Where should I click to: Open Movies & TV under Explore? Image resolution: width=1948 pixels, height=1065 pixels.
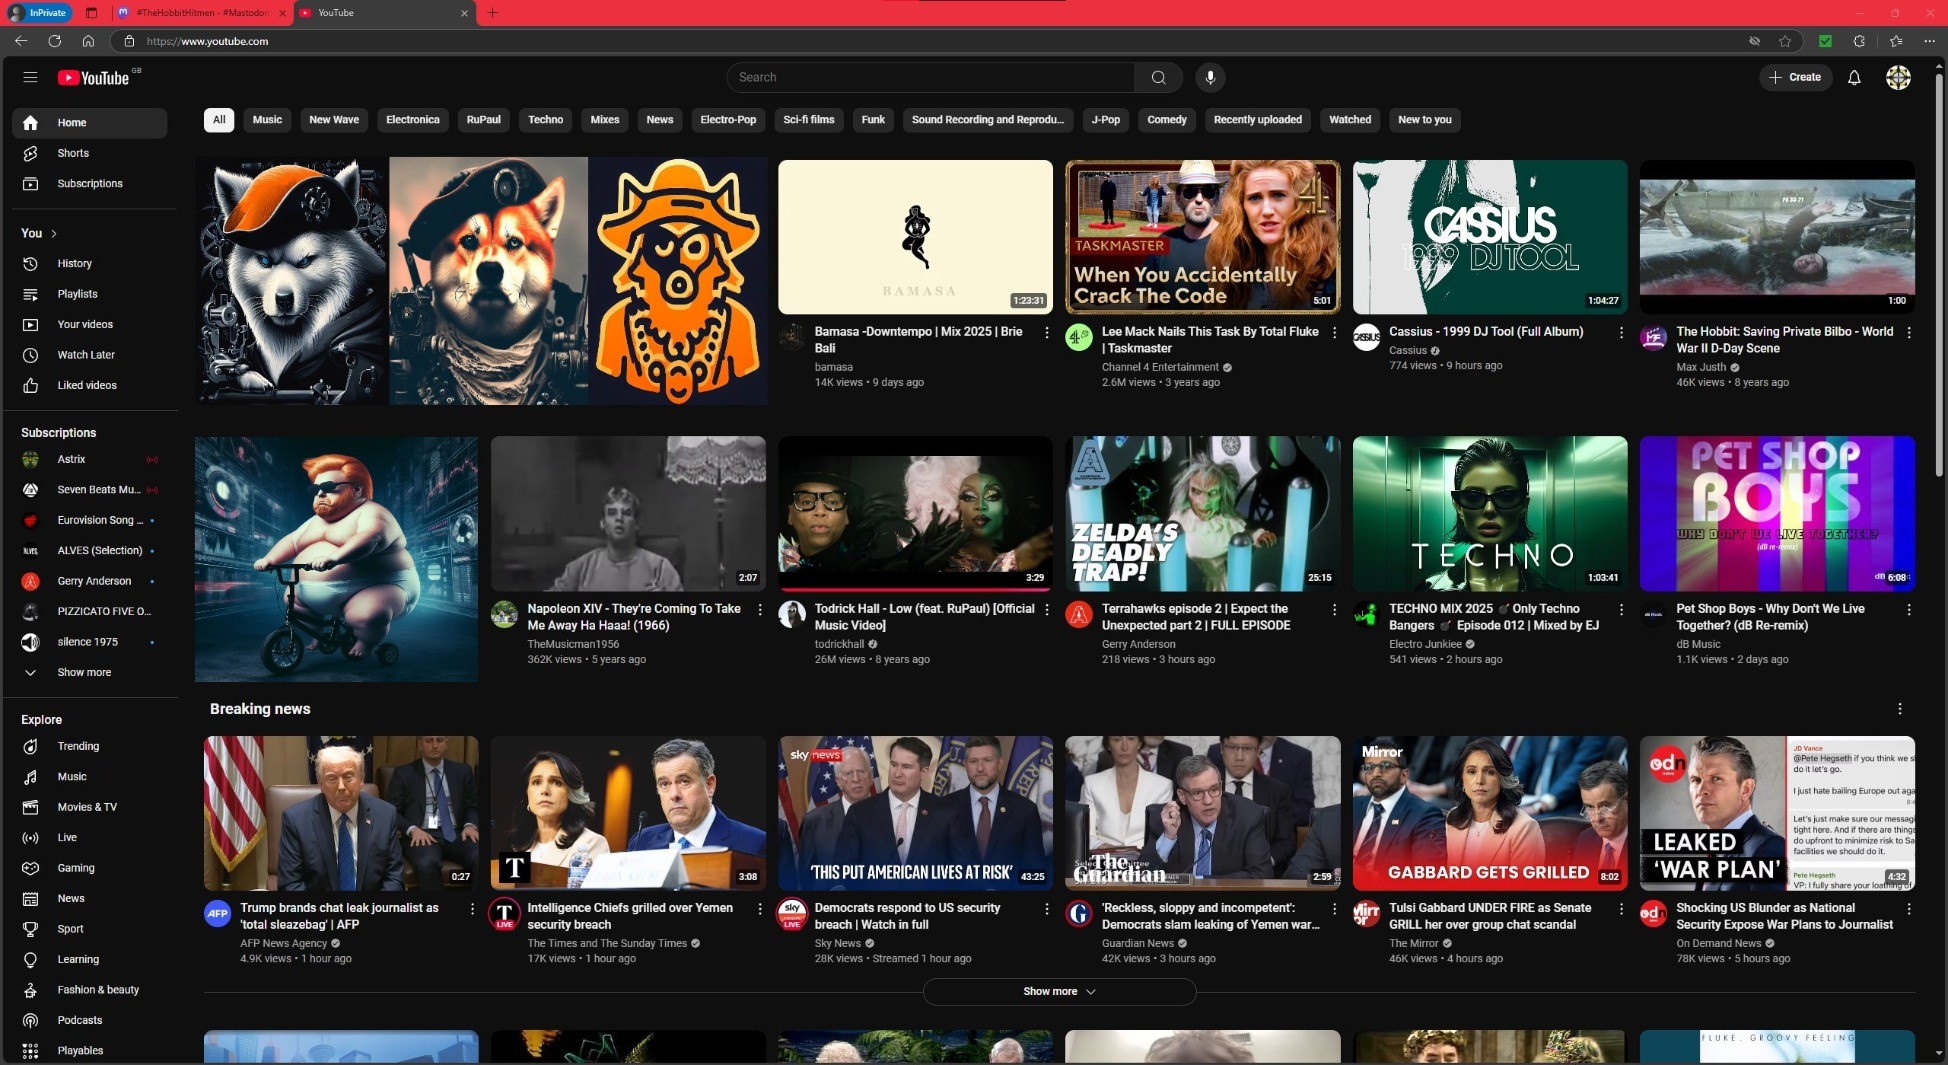point(89,807)
